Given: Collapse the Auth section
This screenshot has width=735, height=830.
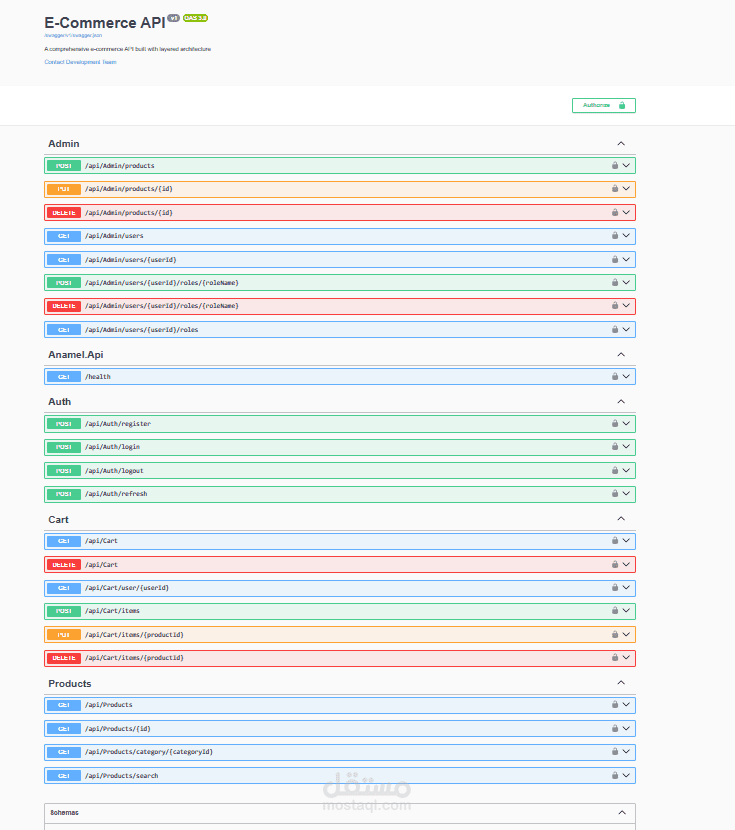Looking at the screenshot, I should pyautogui.click(x=621, y=401).
